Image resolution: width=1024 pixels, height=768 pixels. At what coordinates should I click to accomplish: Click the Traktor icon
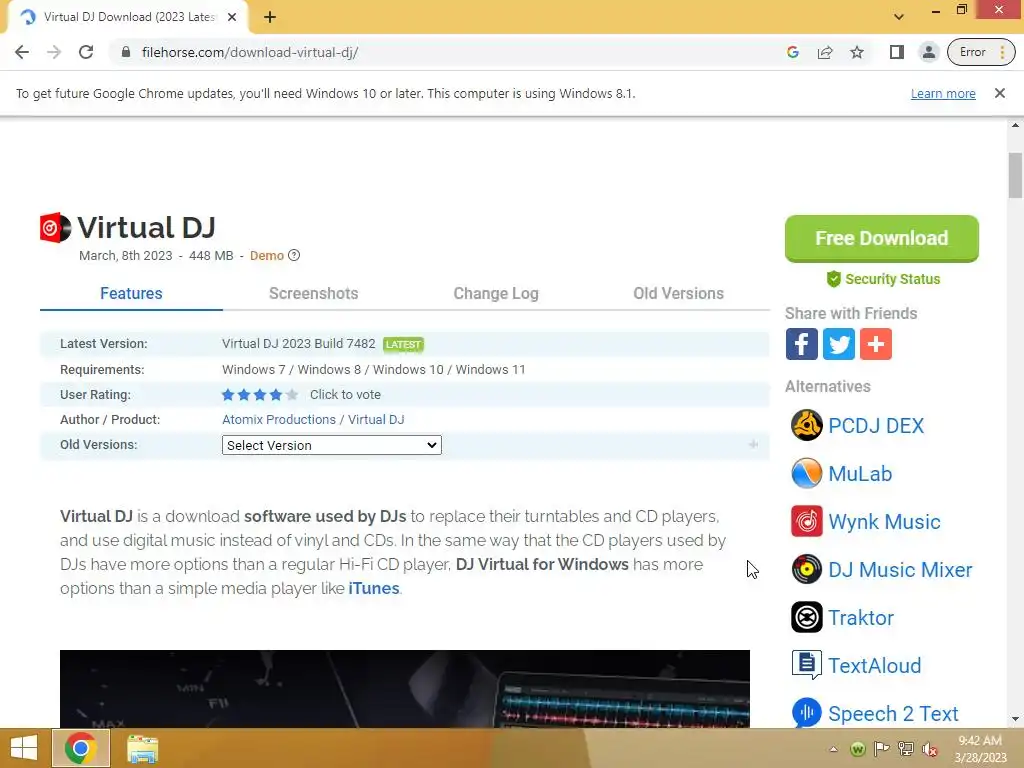807,617
